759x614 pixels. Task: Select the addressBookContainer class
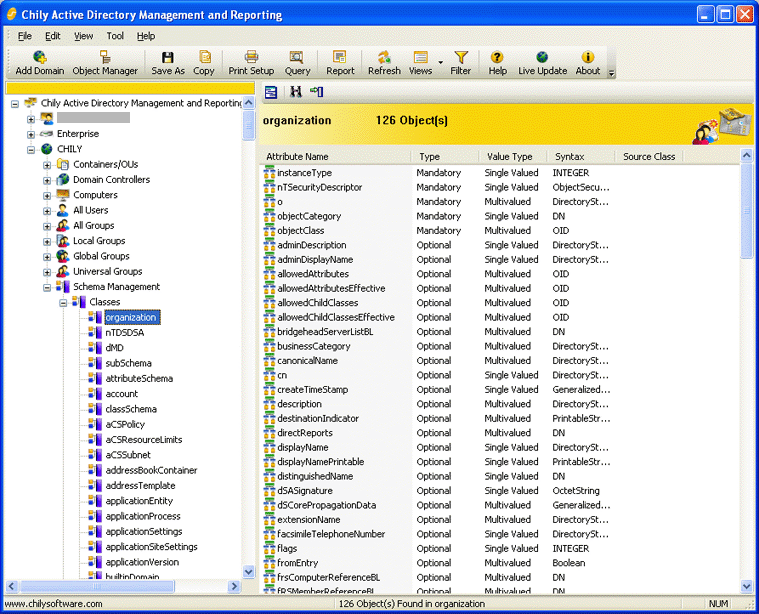[x=152, y=470]
